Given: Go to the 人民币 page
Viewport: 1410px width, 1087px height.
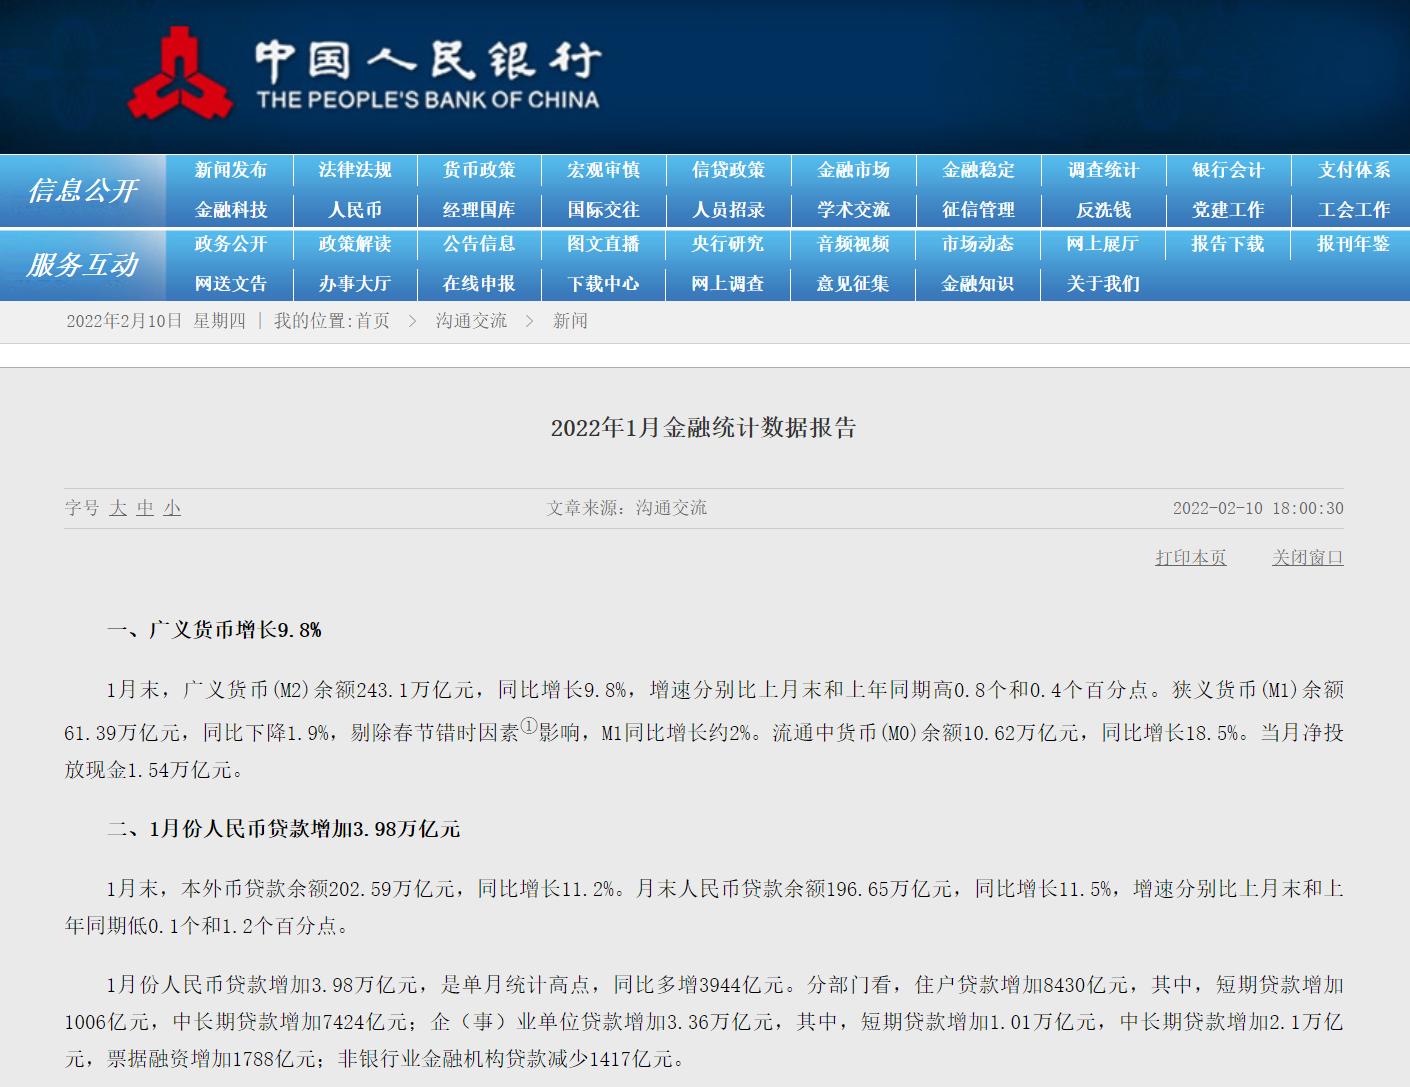Looking at the screenshot, I should tap(355, 210).
